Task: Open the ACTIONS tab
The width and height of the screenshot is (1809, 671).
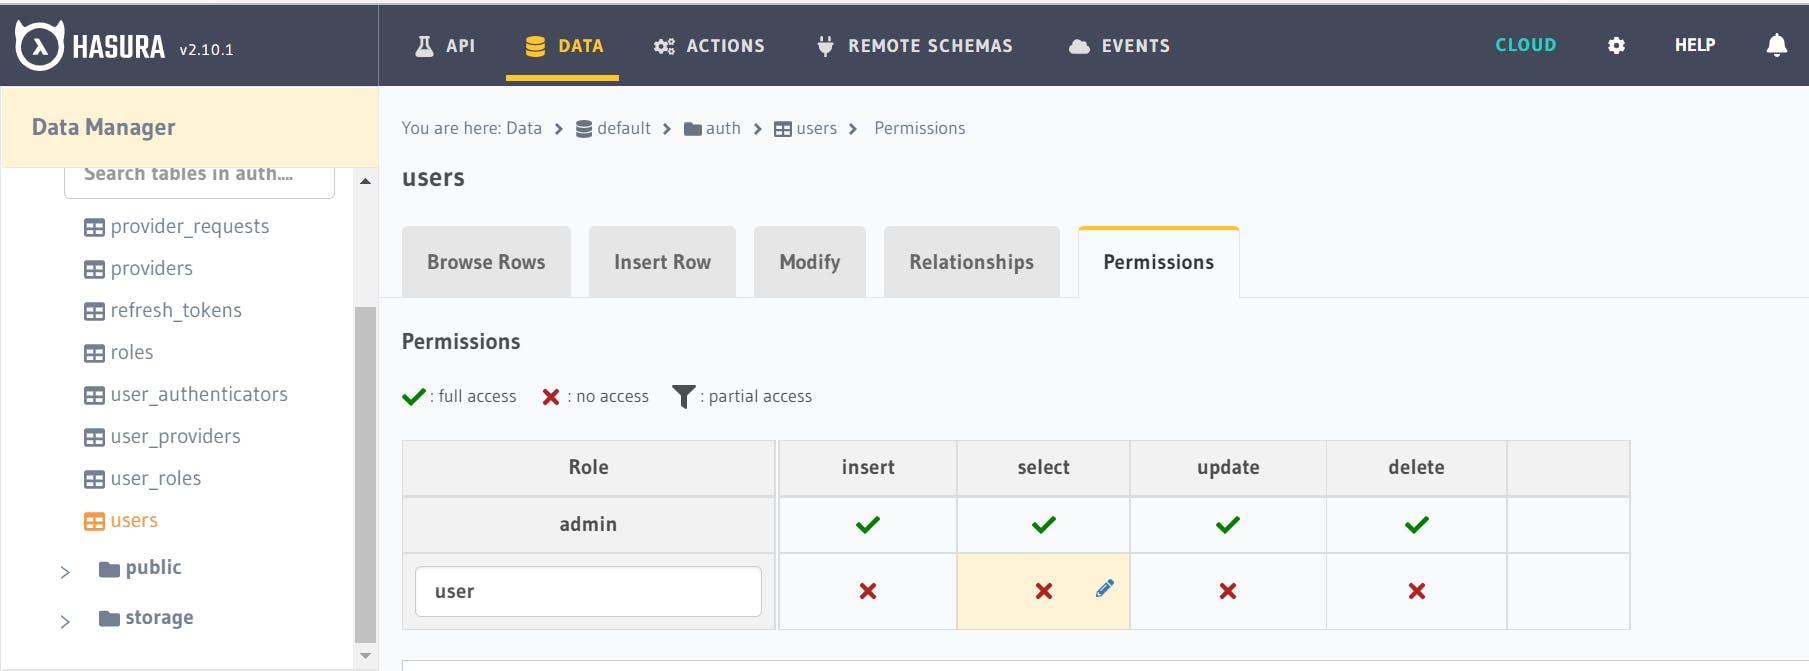Action: coord(708,46)
